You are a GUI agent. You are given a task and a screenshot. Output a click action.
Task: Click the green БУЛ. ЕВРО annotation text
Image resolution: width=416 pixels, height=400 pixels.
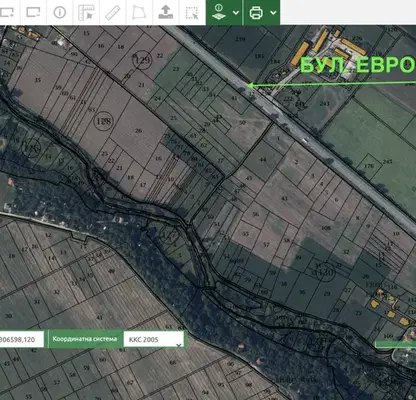pyautogui.click(x=358, y=65)
